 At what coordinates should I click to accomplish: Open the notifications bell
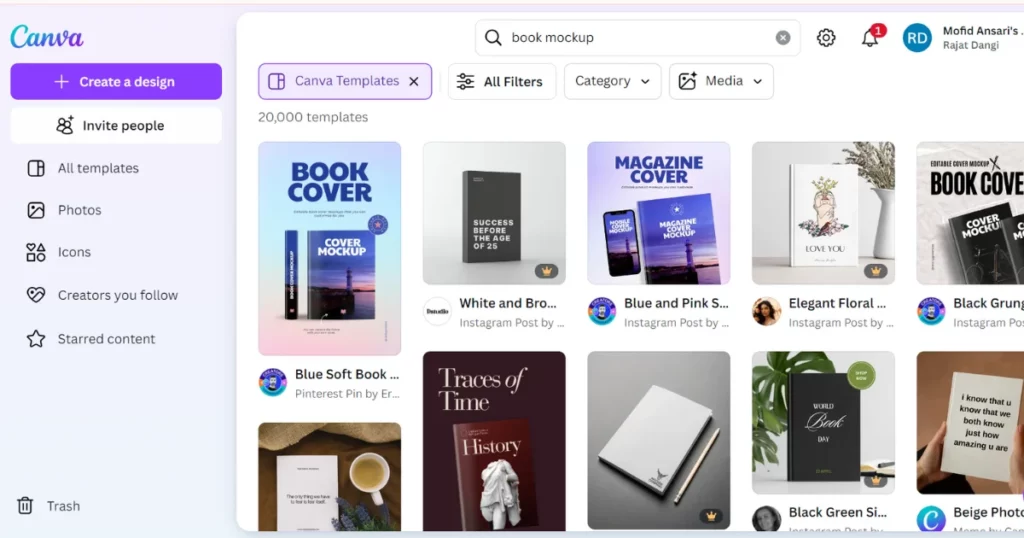[870, 38]
